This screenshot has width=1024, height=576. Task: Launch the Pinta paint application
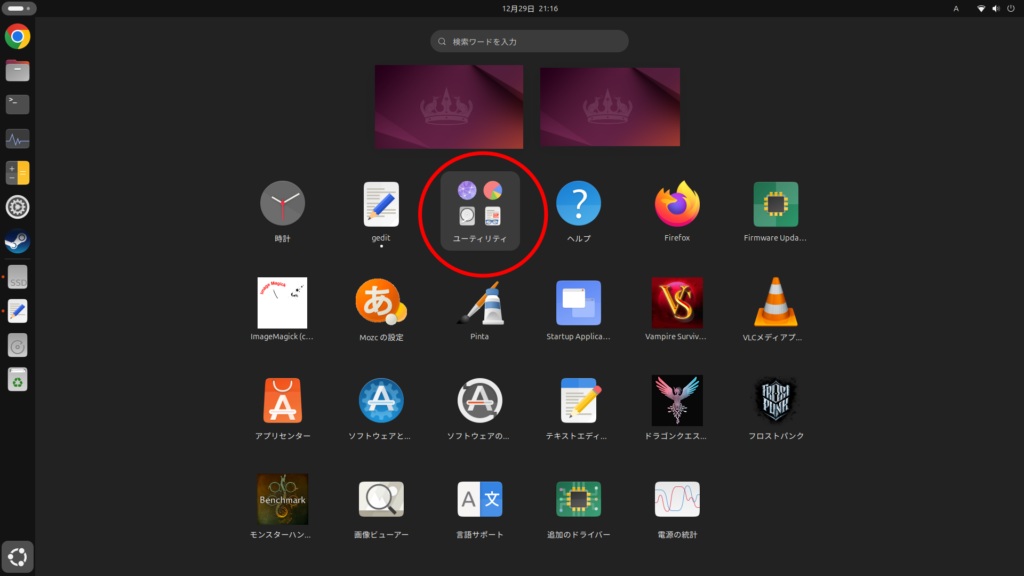point(479,303)
